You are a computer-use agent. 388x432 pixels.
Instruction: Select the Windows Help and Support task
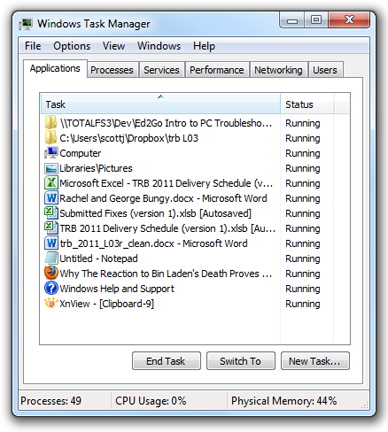coord(195,288)
